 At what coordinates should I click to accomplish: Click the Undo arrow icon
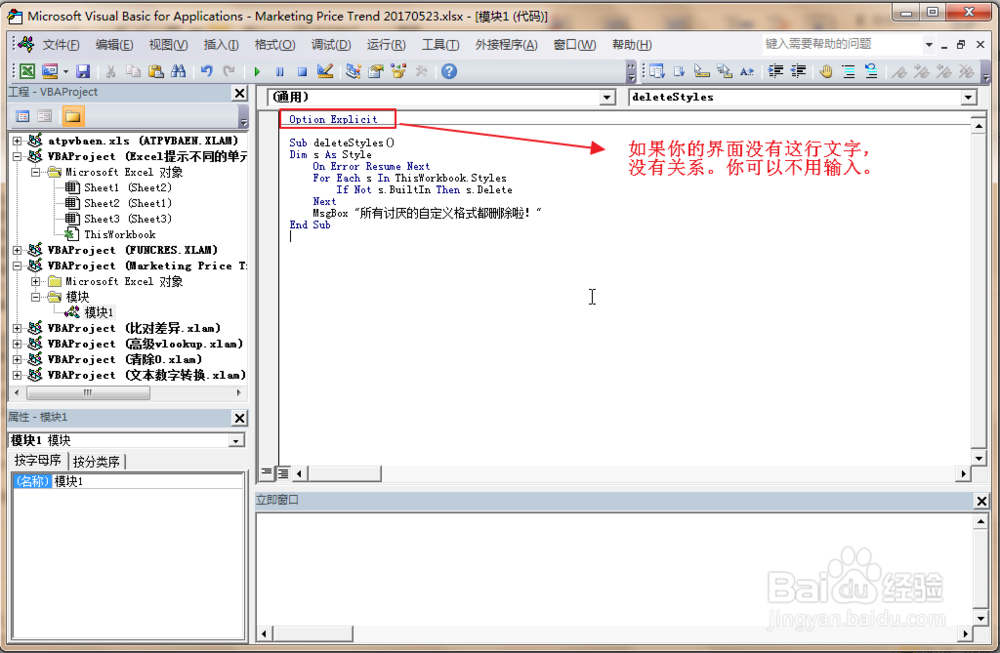pos(206,71)
